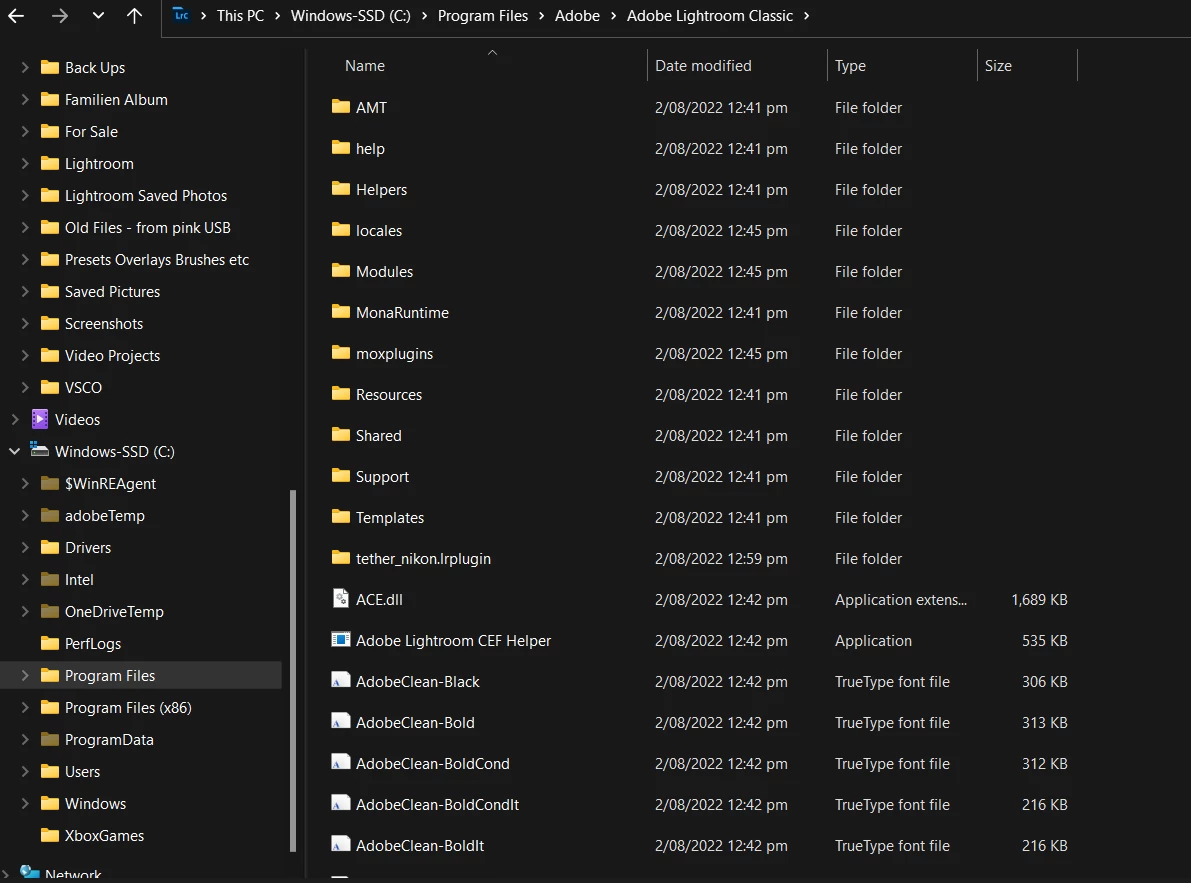Sort by the Name column header
This screenshot has width=1191, height=883.
pos(365,66)
